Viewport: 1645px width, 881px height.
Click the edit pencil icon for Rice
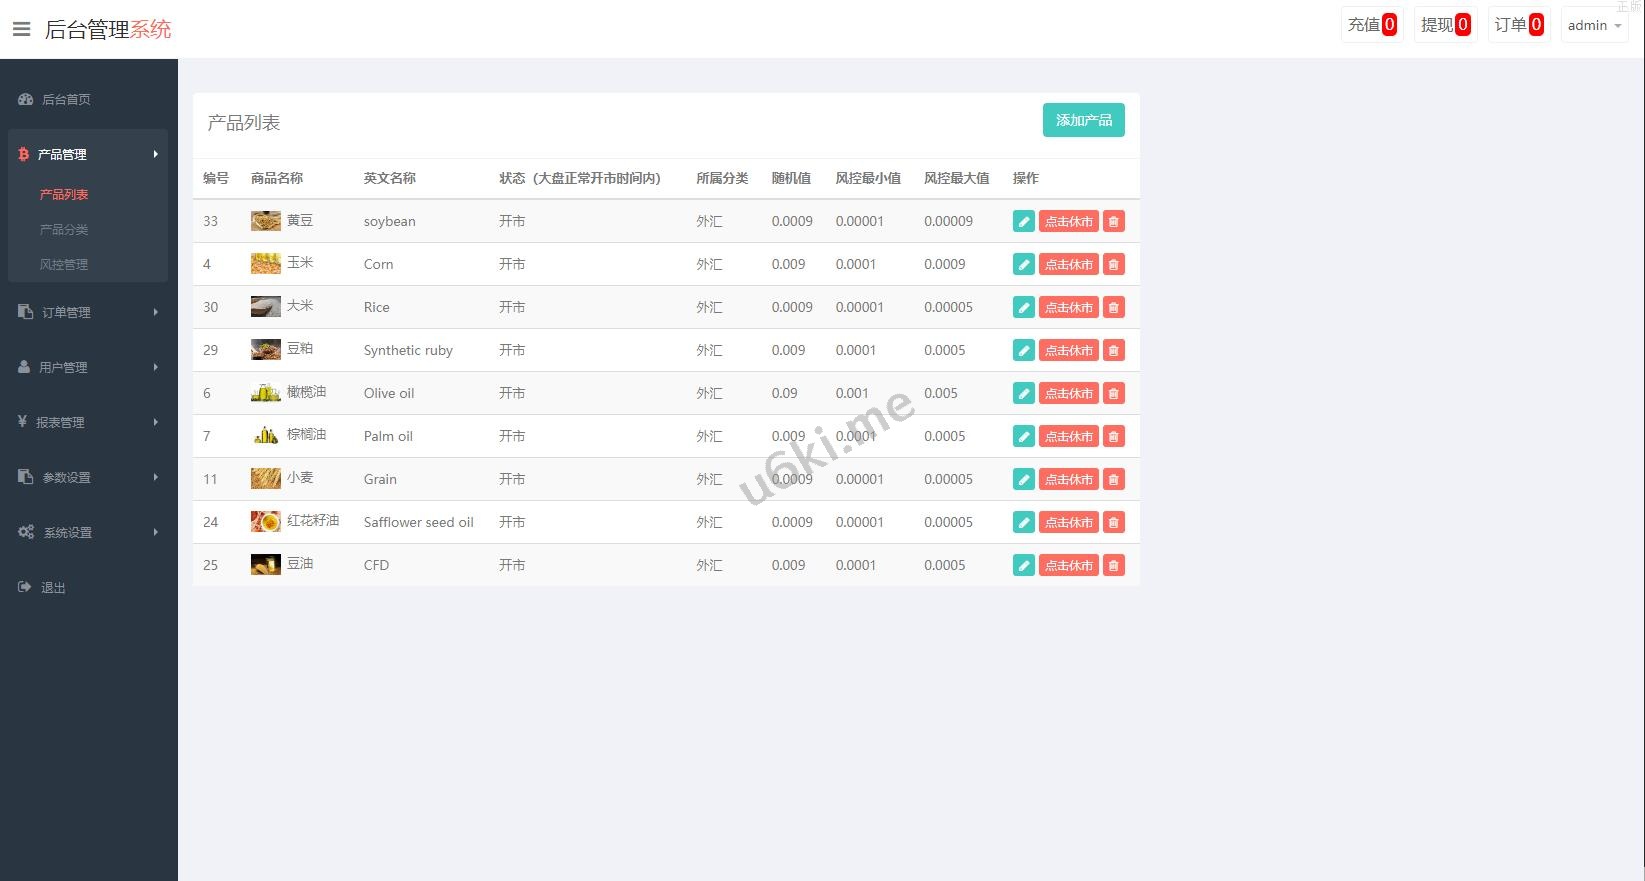(1023, 307)
